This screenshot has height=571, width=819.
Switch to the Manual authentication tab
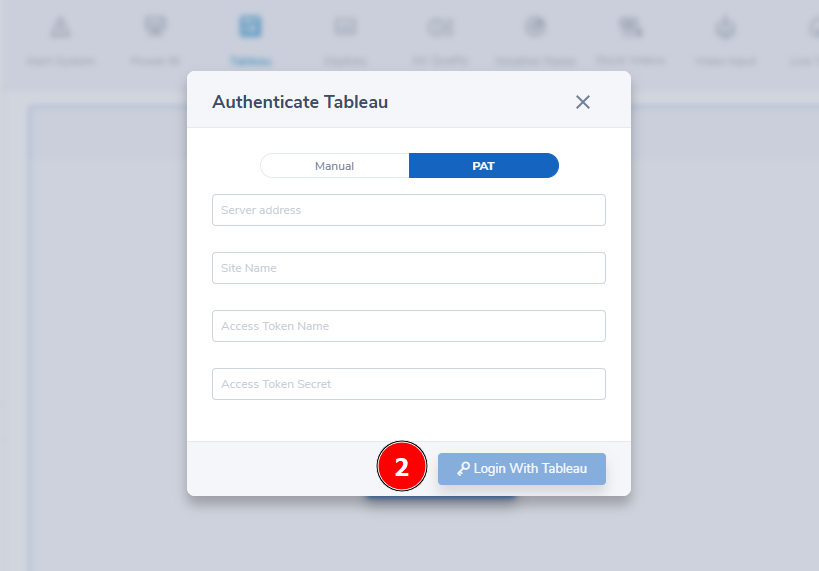[334, 166]
